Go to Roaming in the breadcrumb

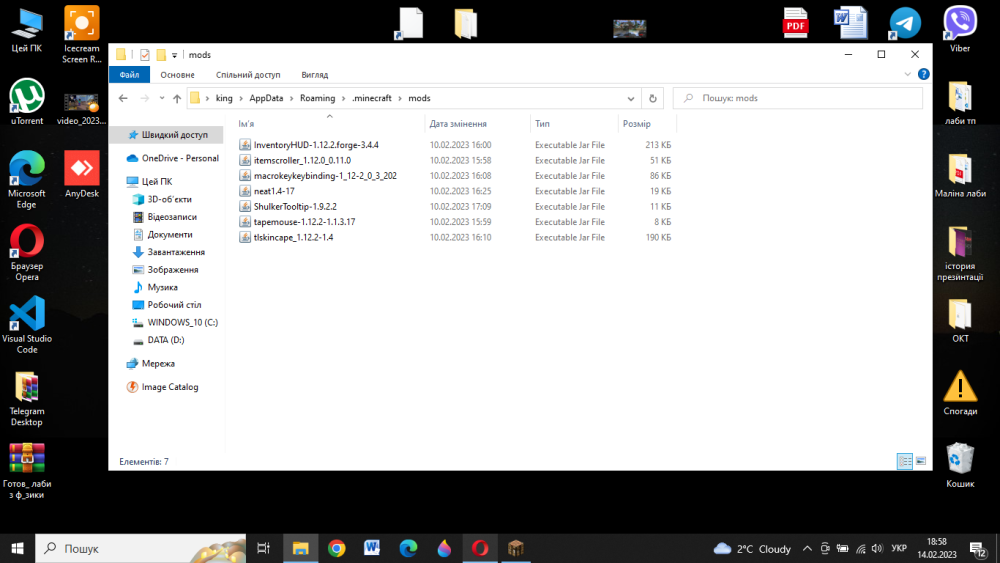(x=318, y=98)
